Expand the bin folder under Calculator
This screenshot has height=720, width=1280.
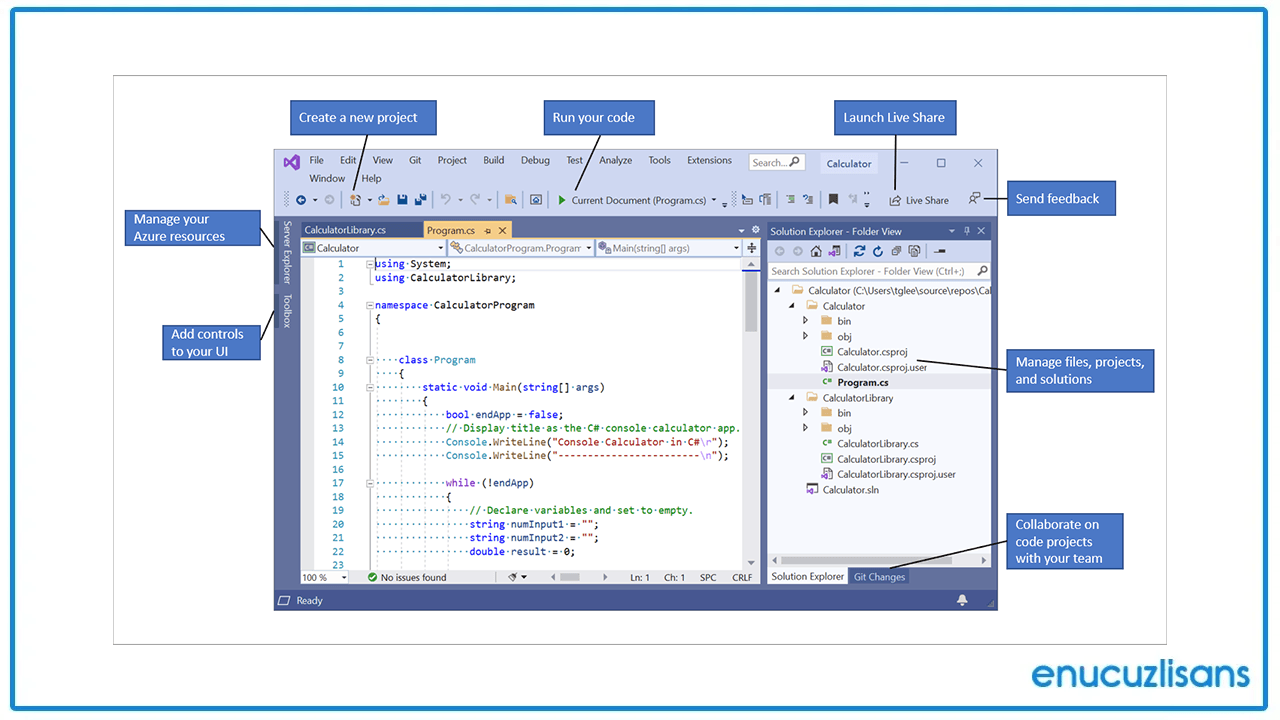pyautogui.click(x=806, y=321)
